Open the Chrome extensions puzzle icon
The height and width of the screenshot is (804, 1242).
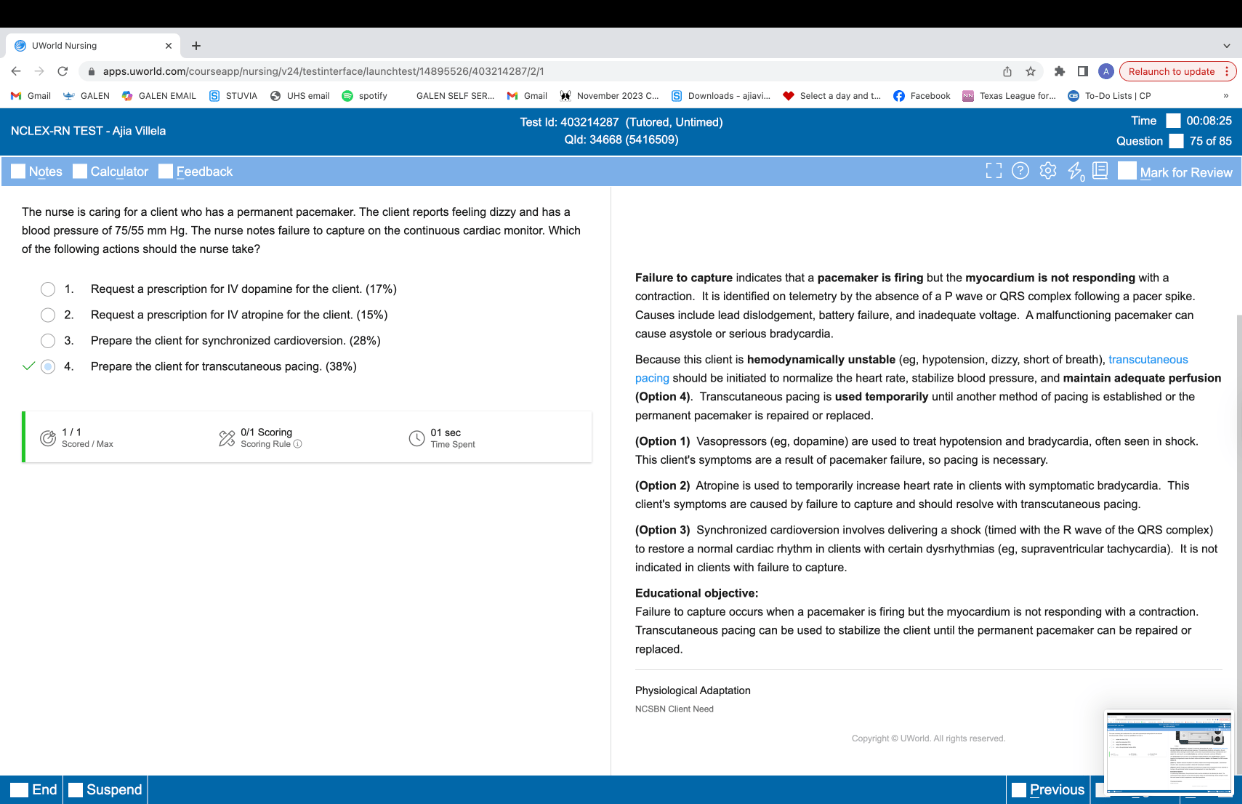[x=1059, y=72]
